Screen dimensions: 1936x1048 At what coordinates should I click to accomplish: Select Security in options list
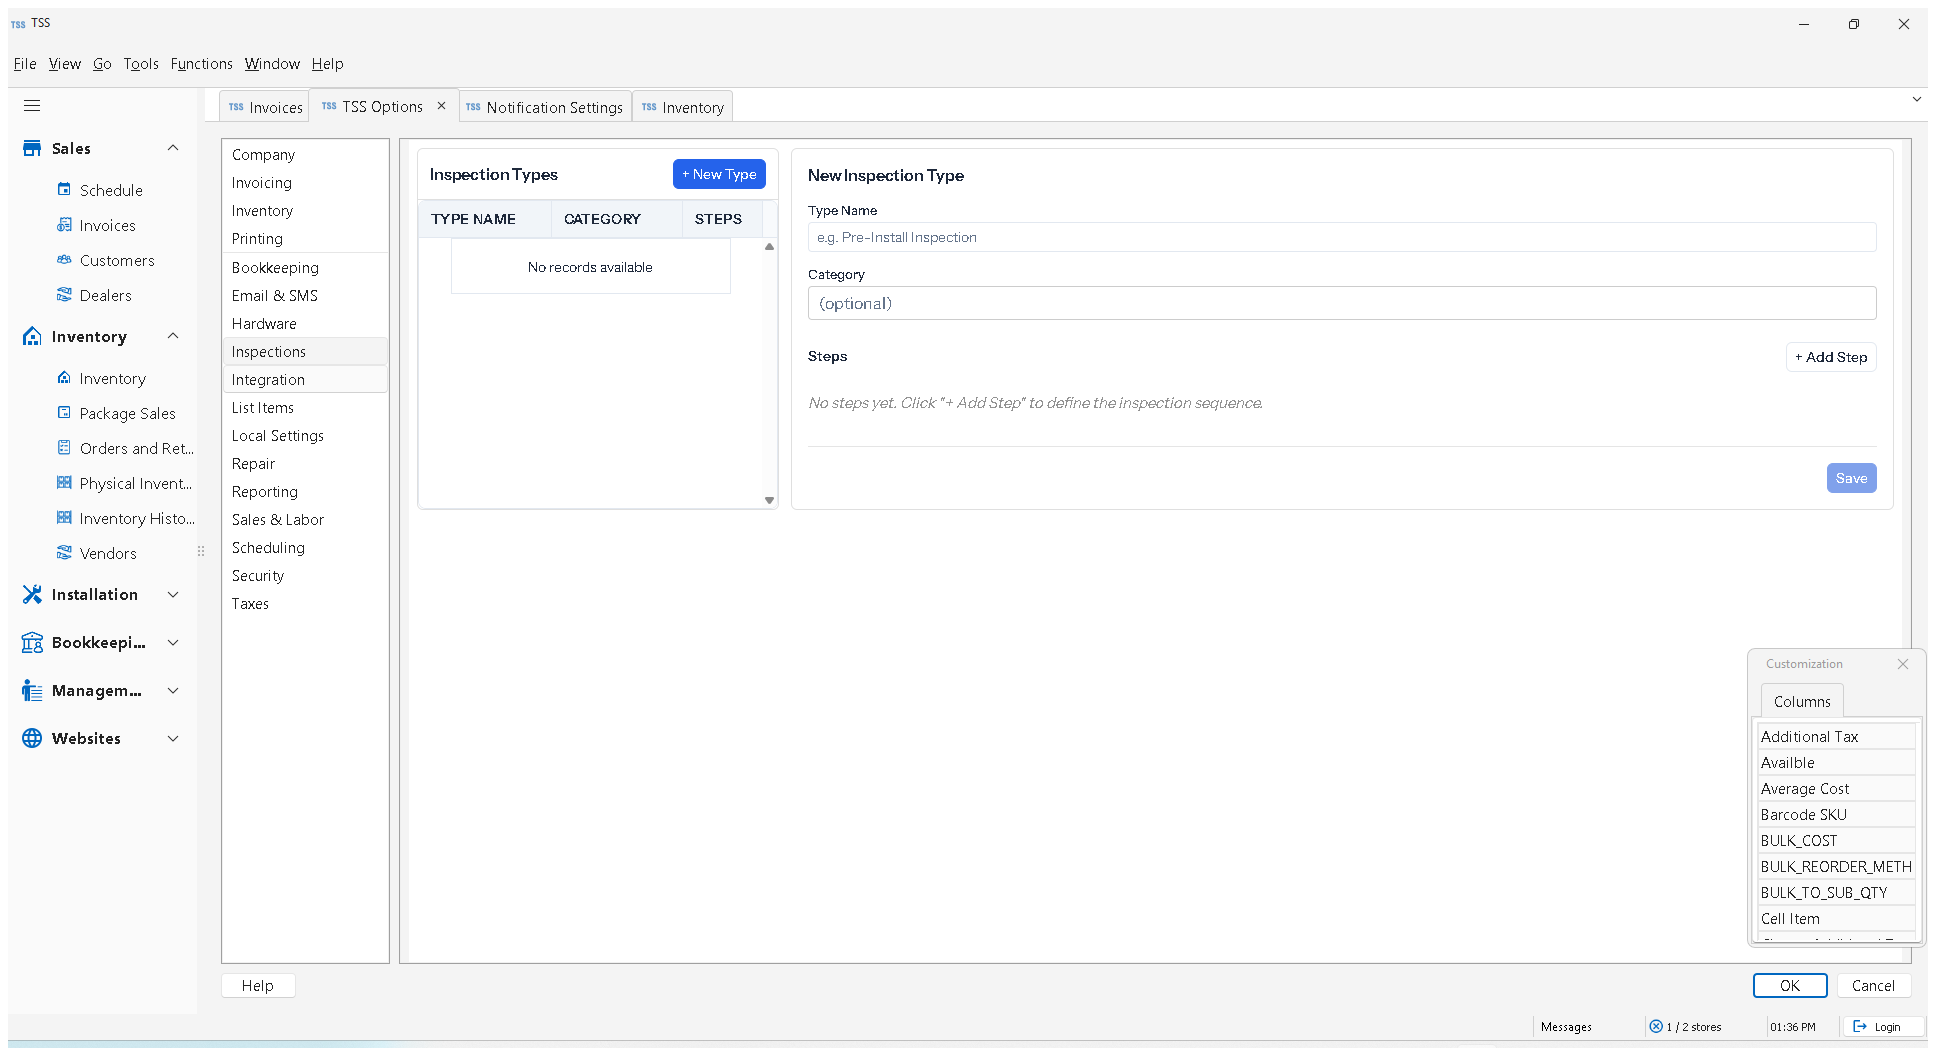click(258, 576)
